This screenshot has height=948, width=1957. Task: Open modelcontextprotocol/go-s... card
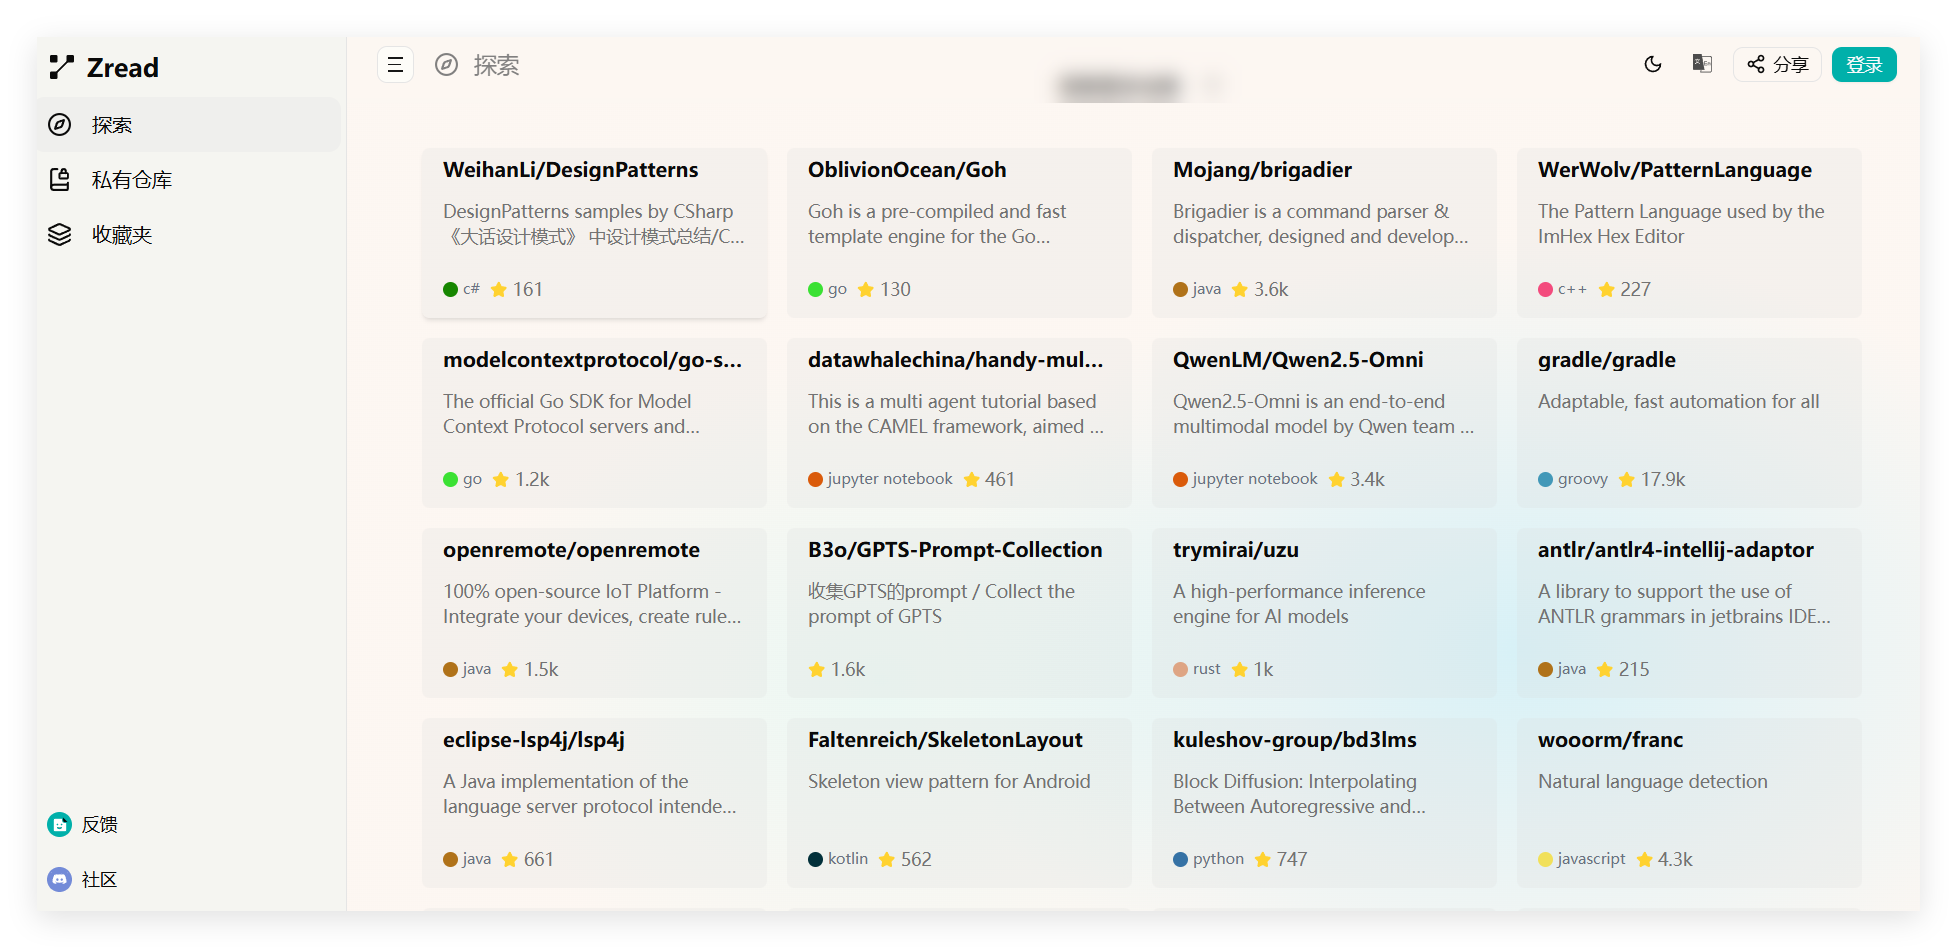coord(594,423)
